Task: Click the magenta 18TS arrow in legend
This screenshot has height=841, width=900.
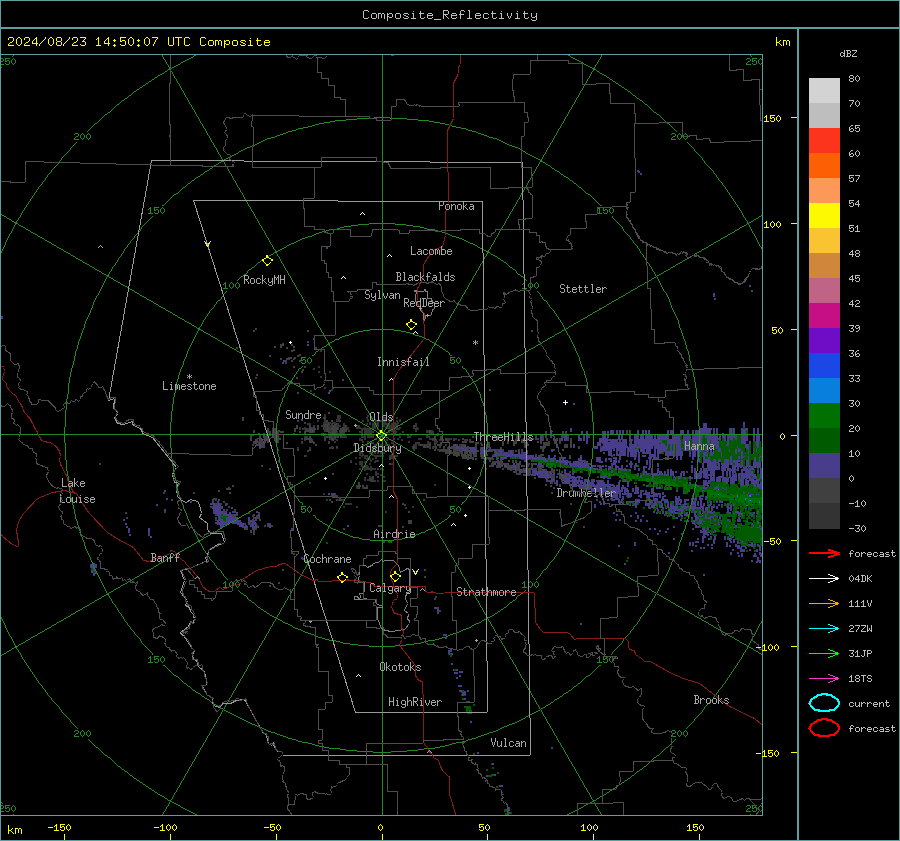Action: click(824, 679)
